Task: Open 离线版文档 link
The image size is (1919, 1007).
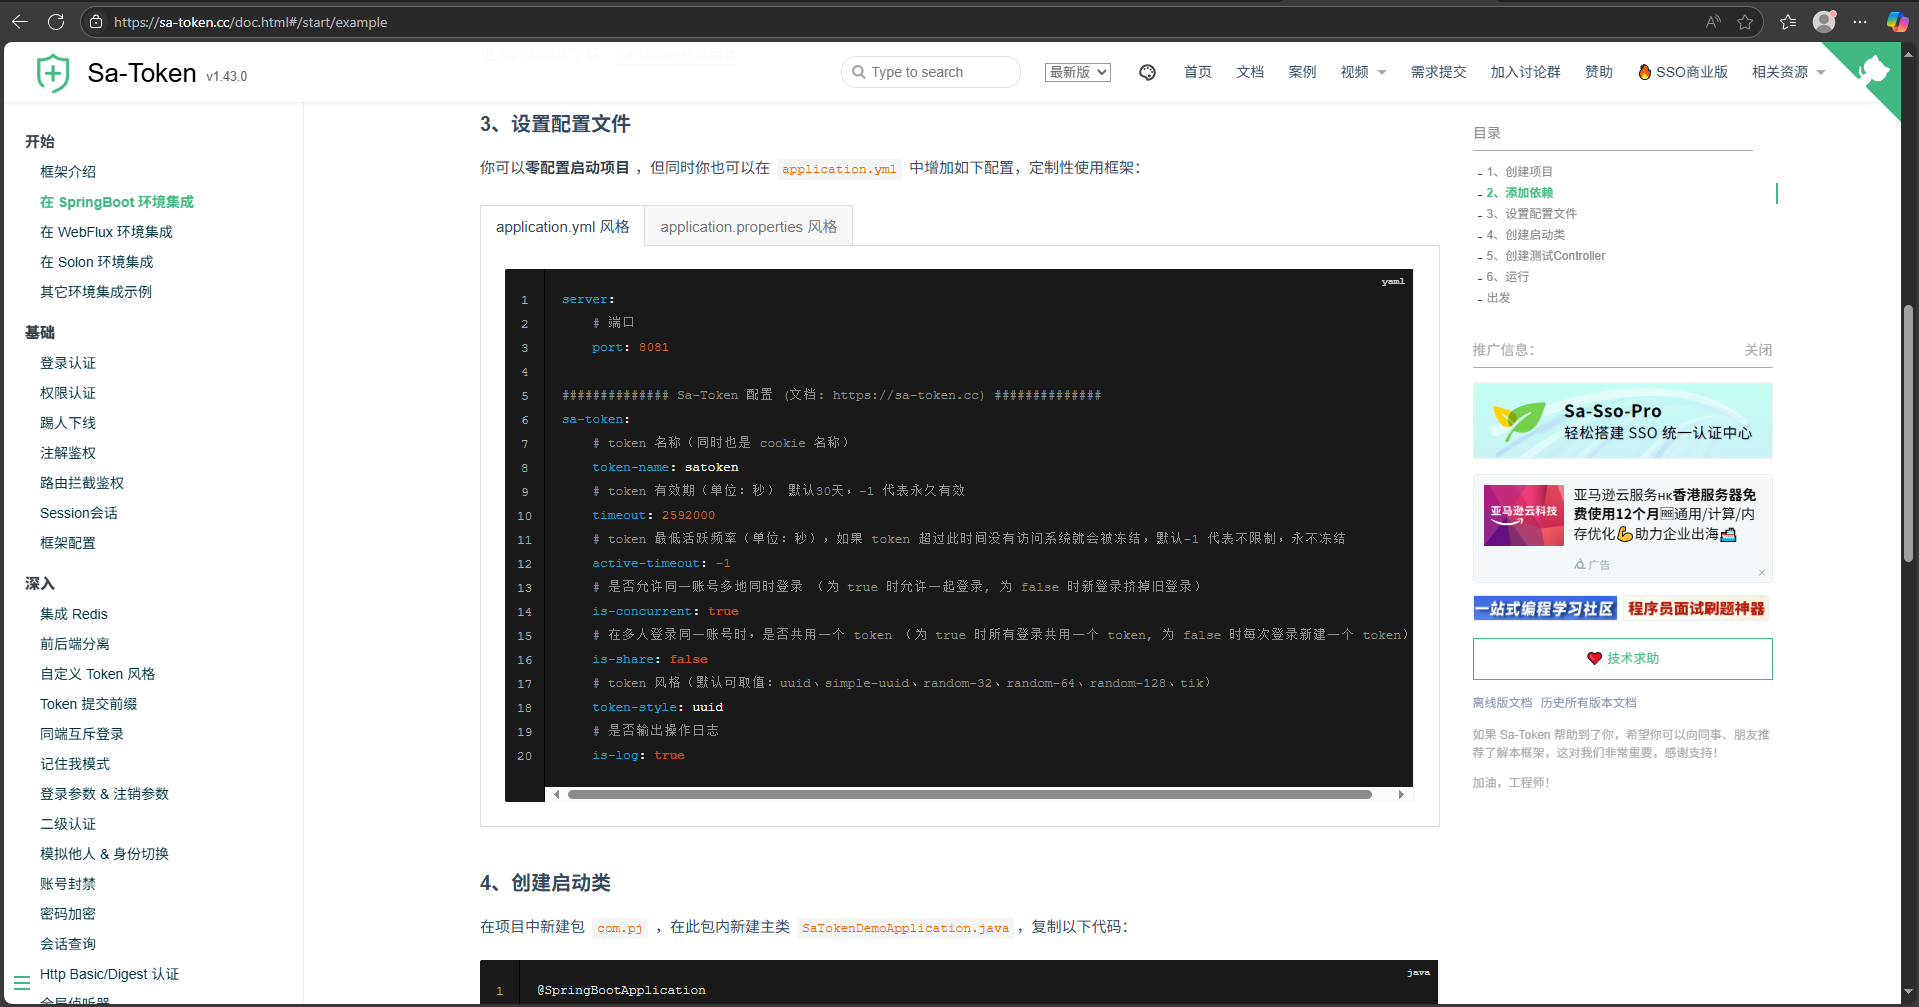Action: (x=1502, y=703)
